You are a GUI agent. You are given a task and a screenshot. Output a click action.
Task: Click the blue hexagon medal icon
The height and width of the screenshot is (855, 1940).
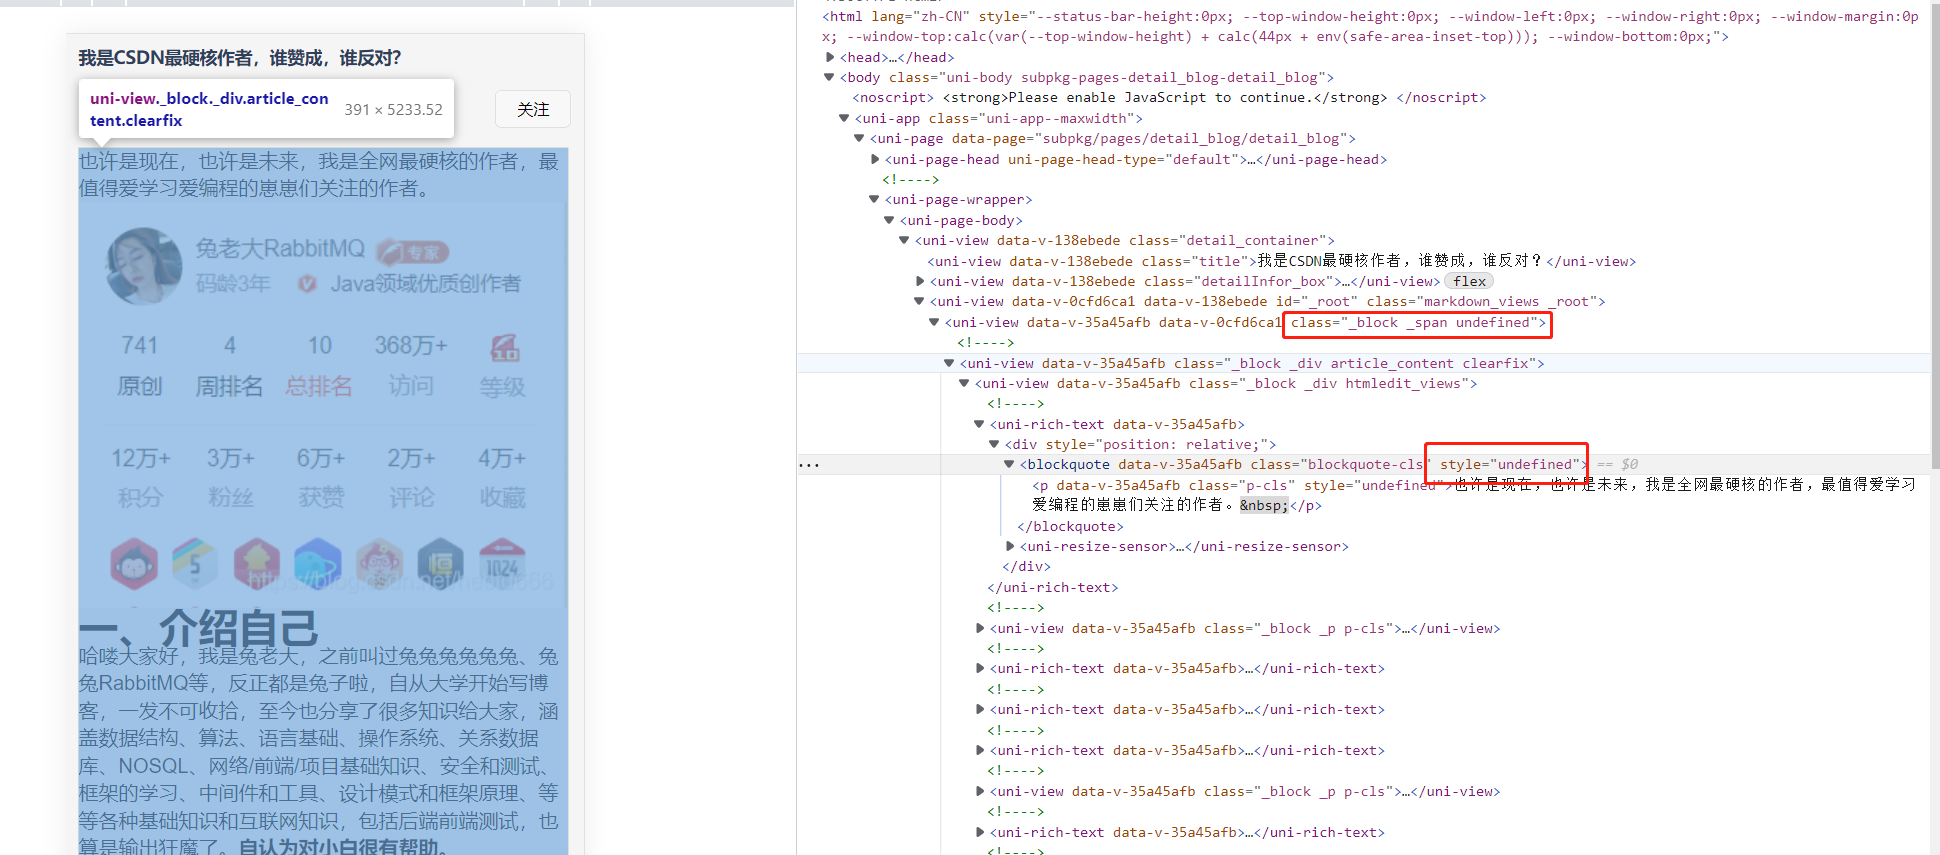point(318,563)
